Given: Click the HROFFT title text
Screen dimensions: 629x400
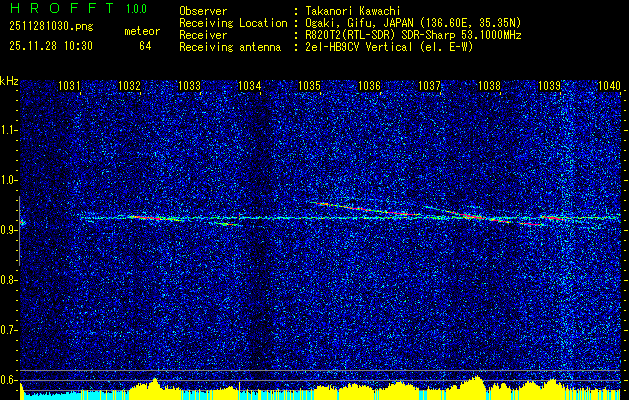Looking at the screenshot, I should pos(63,8).
